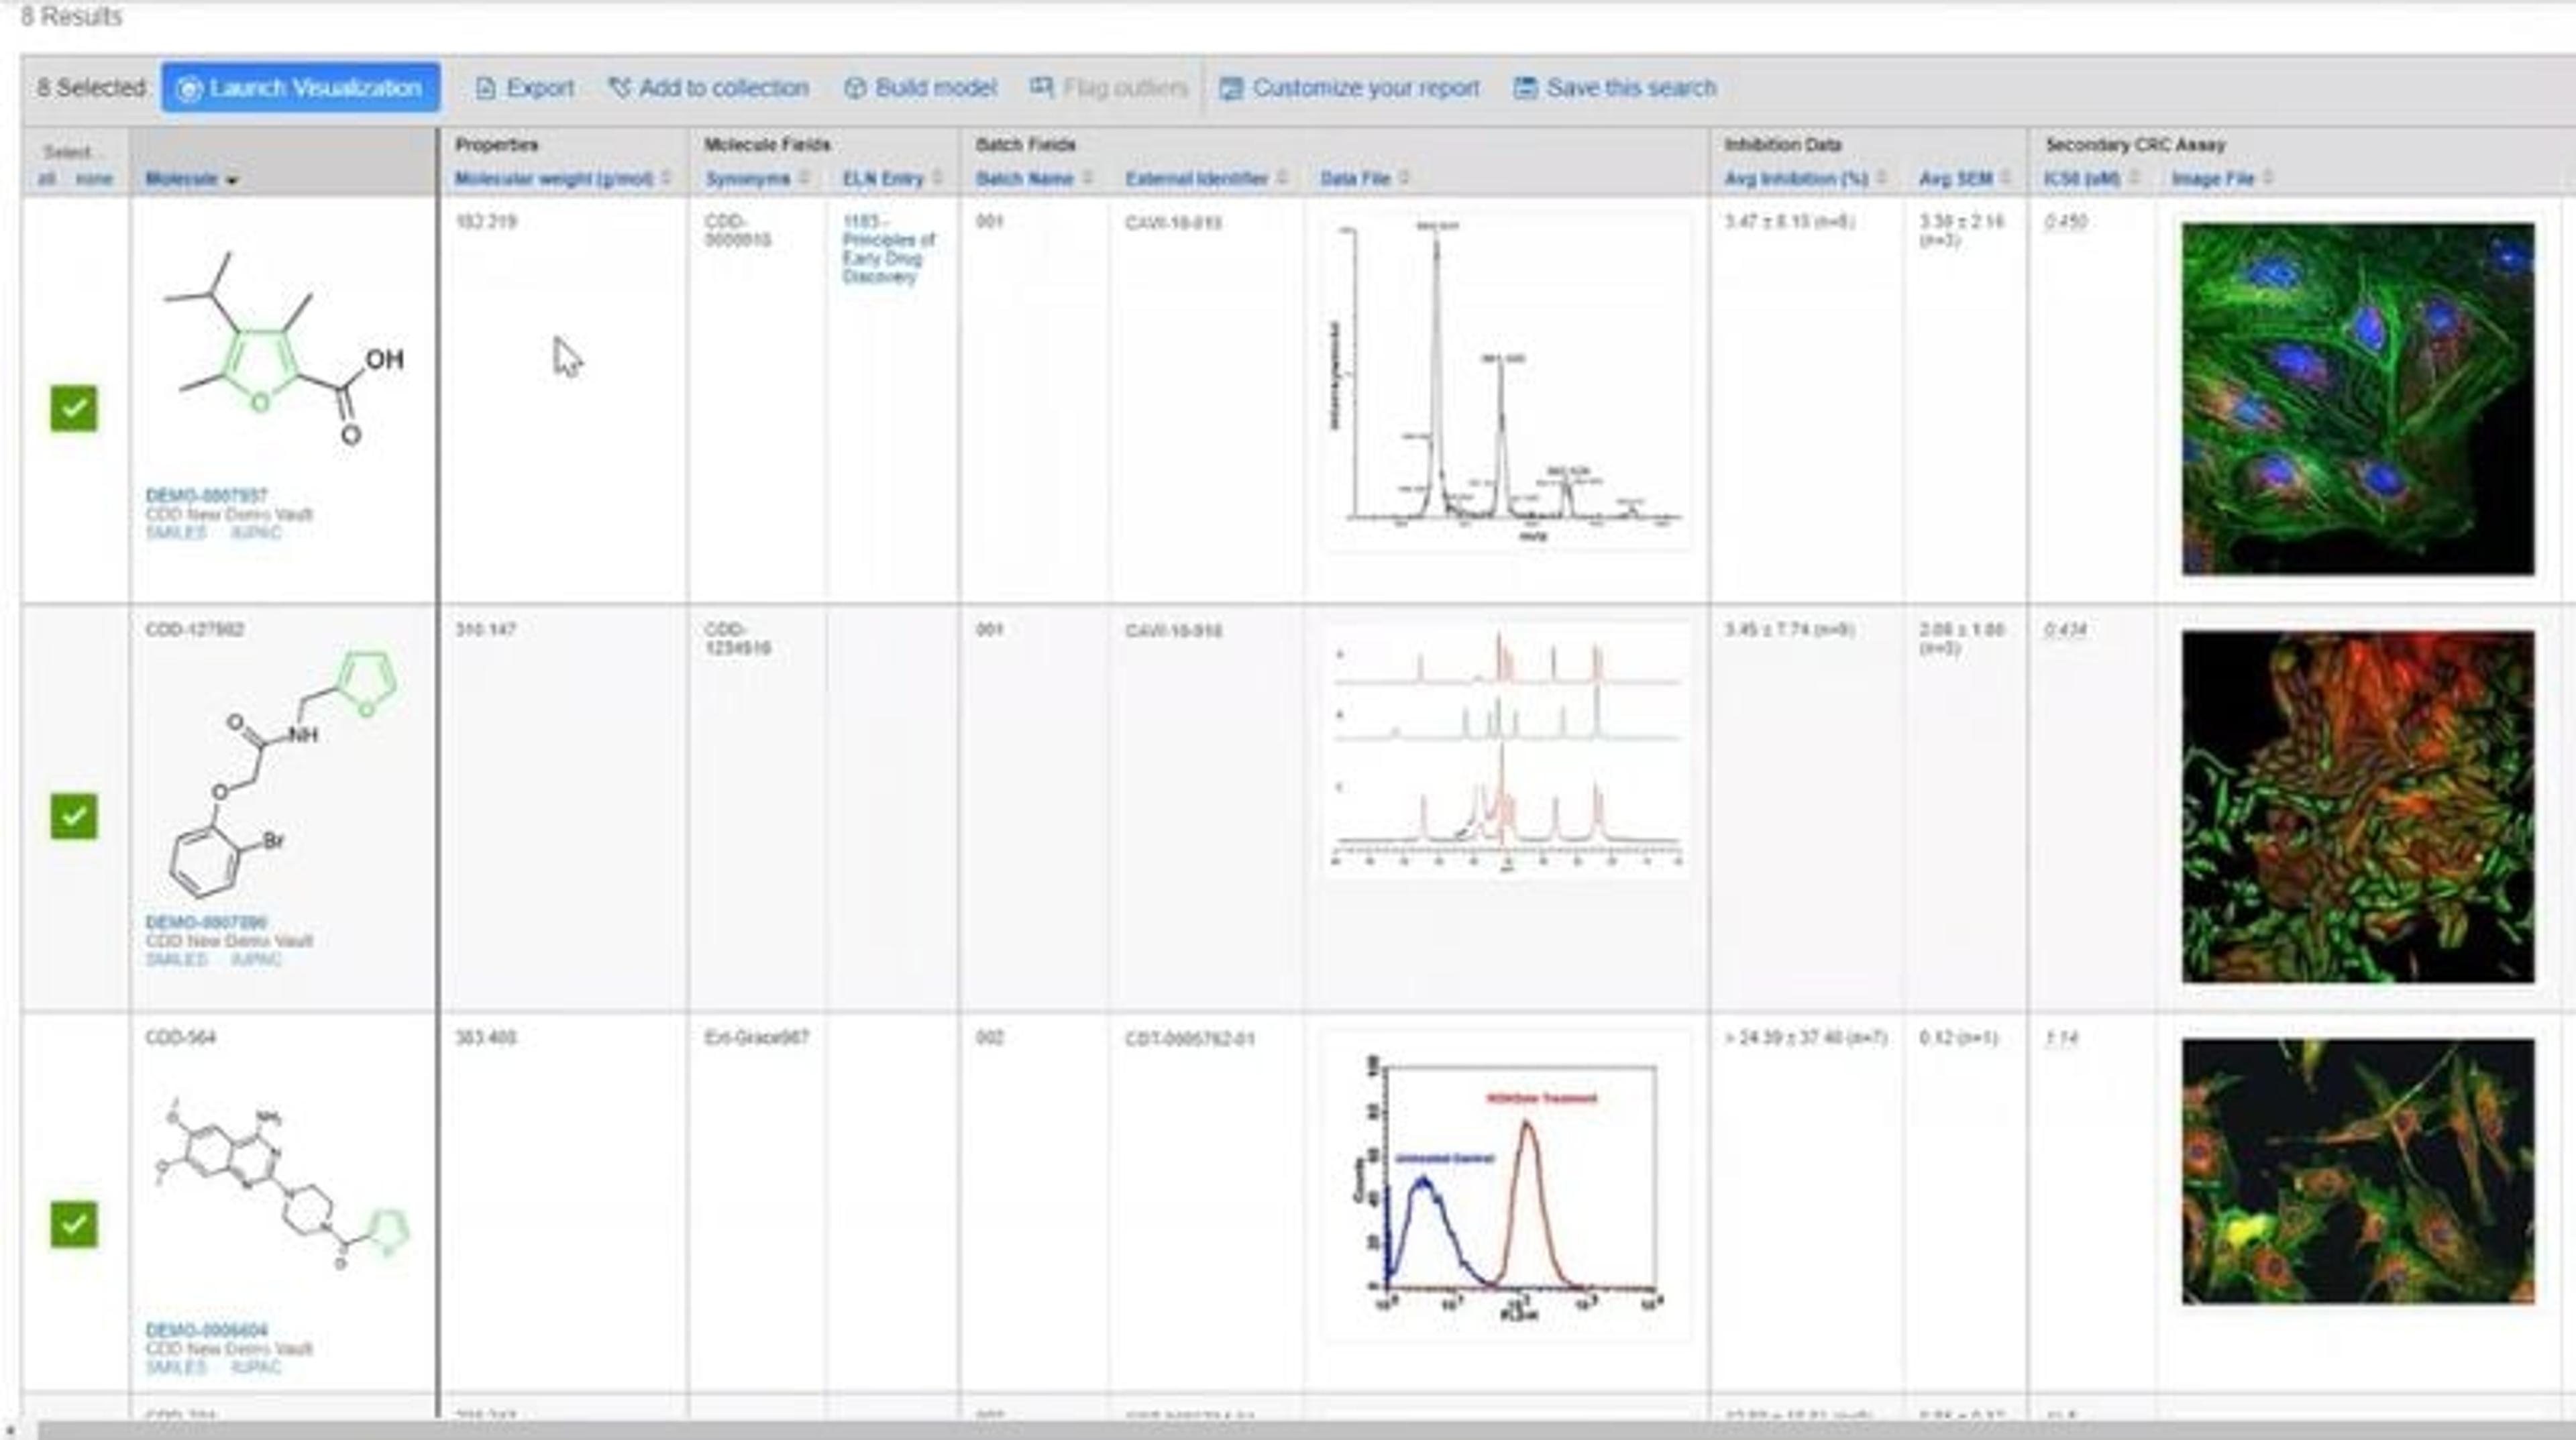Click the Batch Name column header
2576x1440 pixels.
click(1024, 178)
